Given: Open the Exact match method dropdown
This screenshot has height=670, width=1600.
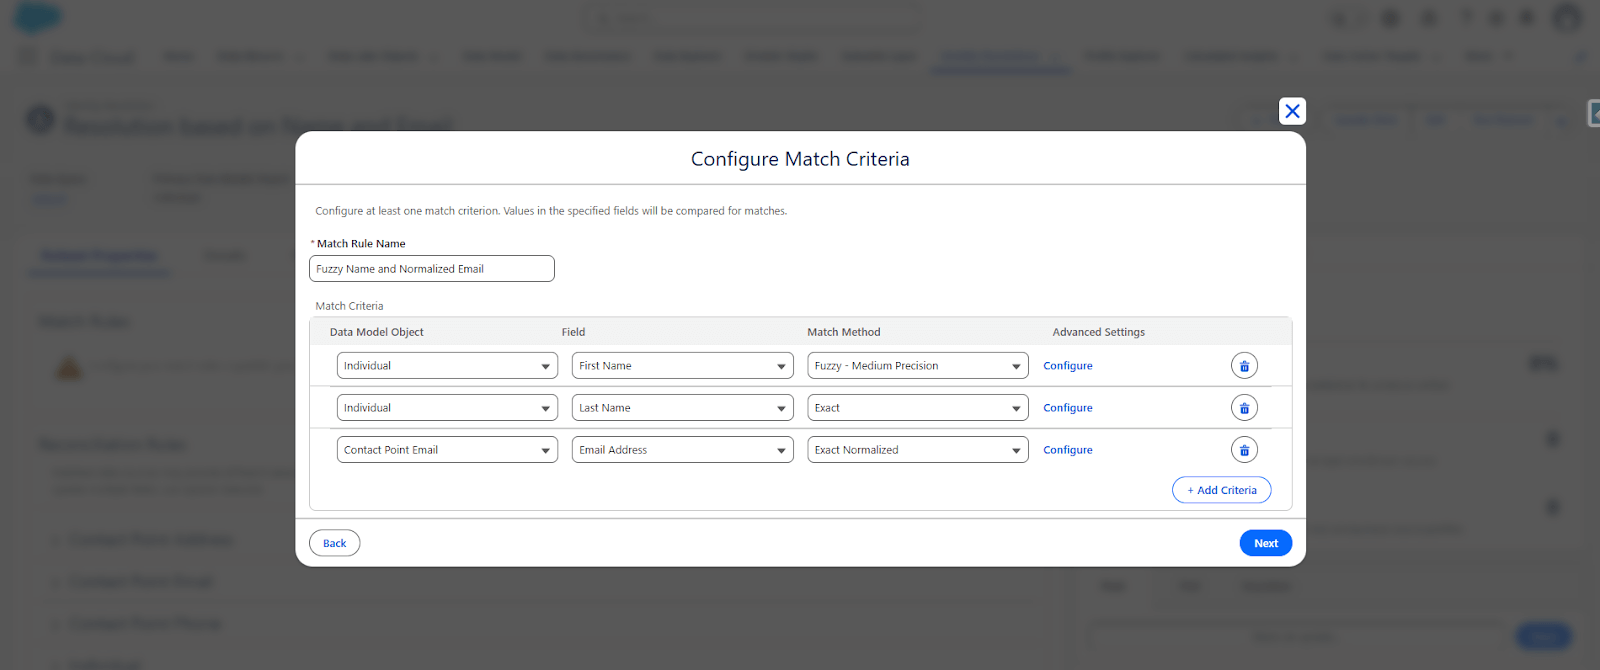Looking at the screenshot, I should point(917,408).
